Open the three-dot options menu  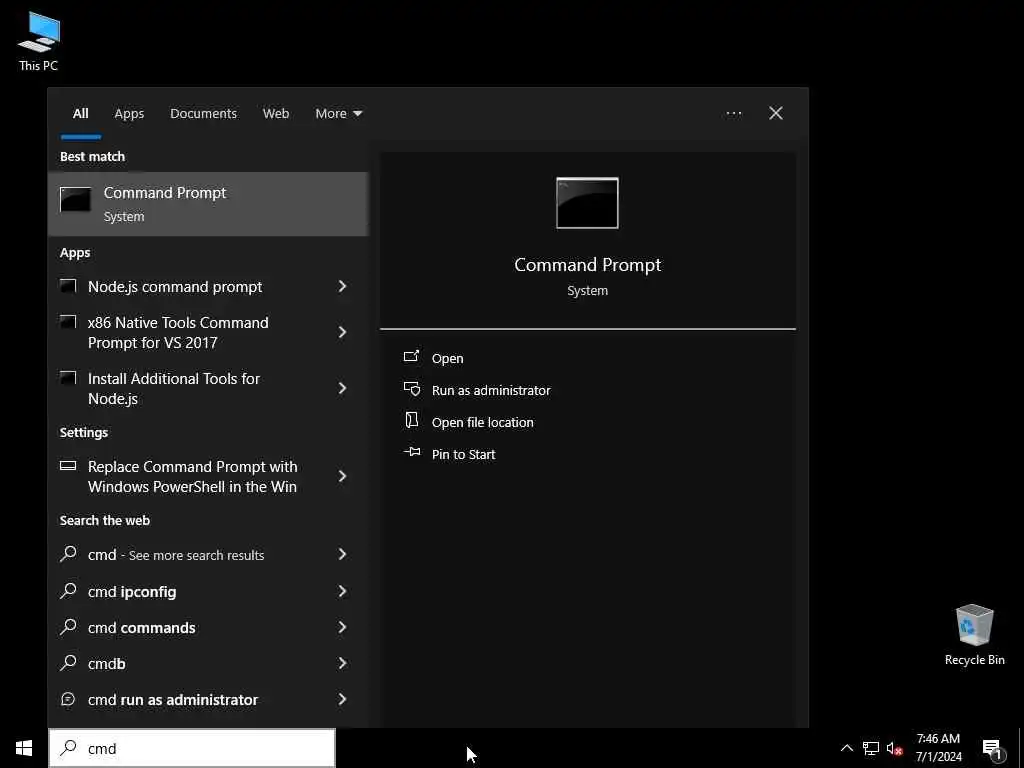click(x=733, y=114)
